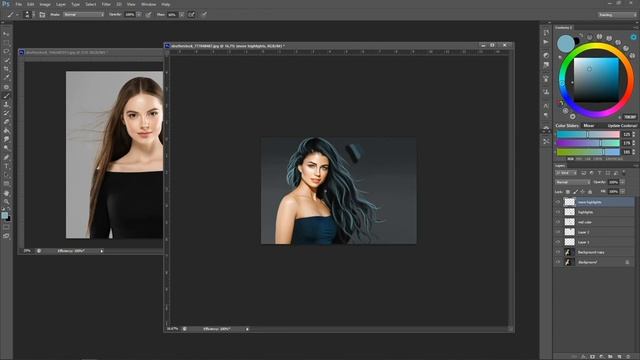Toggle visibility of Layer 2
The image size is (640, 360).
(558, 232)
